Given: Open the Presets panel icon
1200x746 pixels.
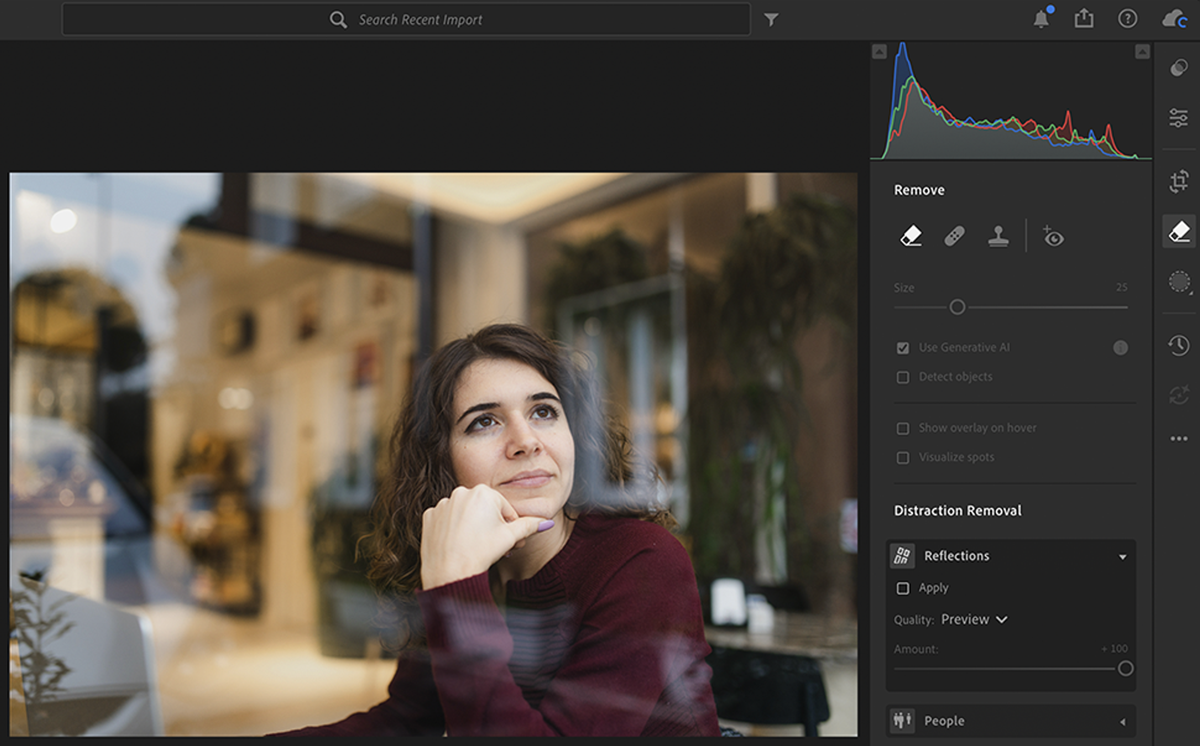Looking at the screenshot, I should click(1179, 68).
